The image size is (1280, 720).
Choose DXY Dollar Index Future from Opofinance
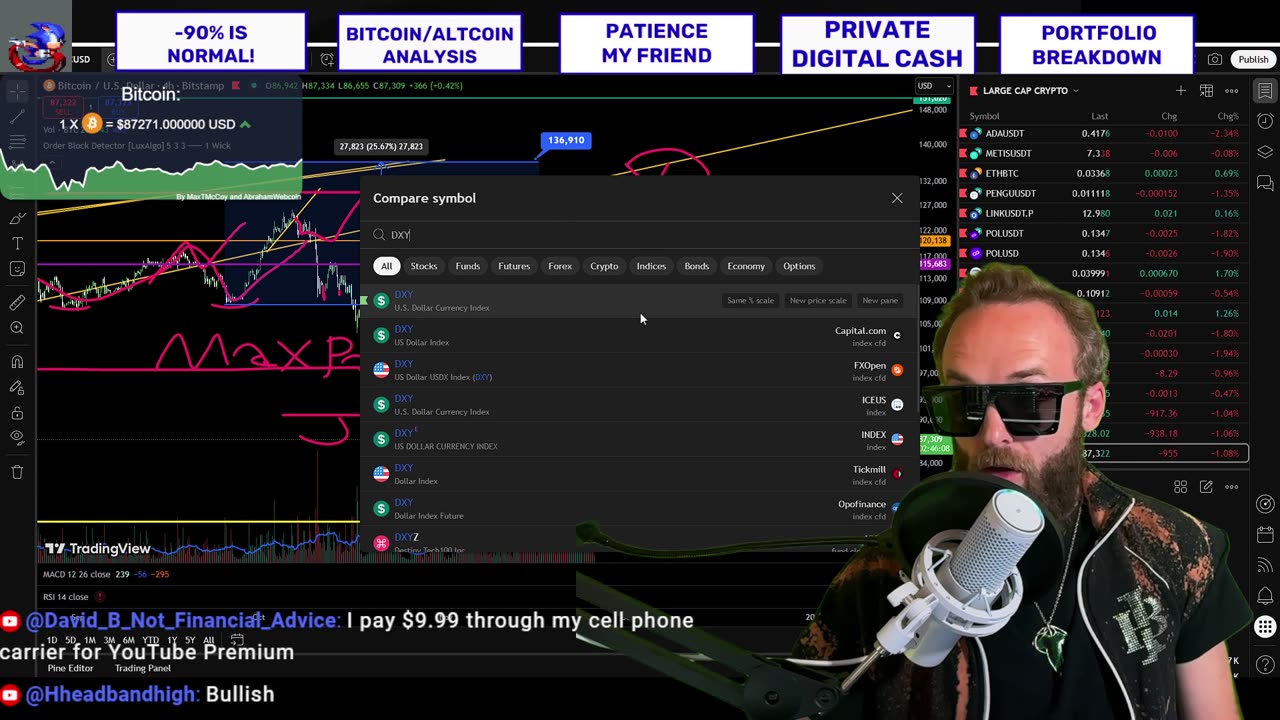(640, 509)
